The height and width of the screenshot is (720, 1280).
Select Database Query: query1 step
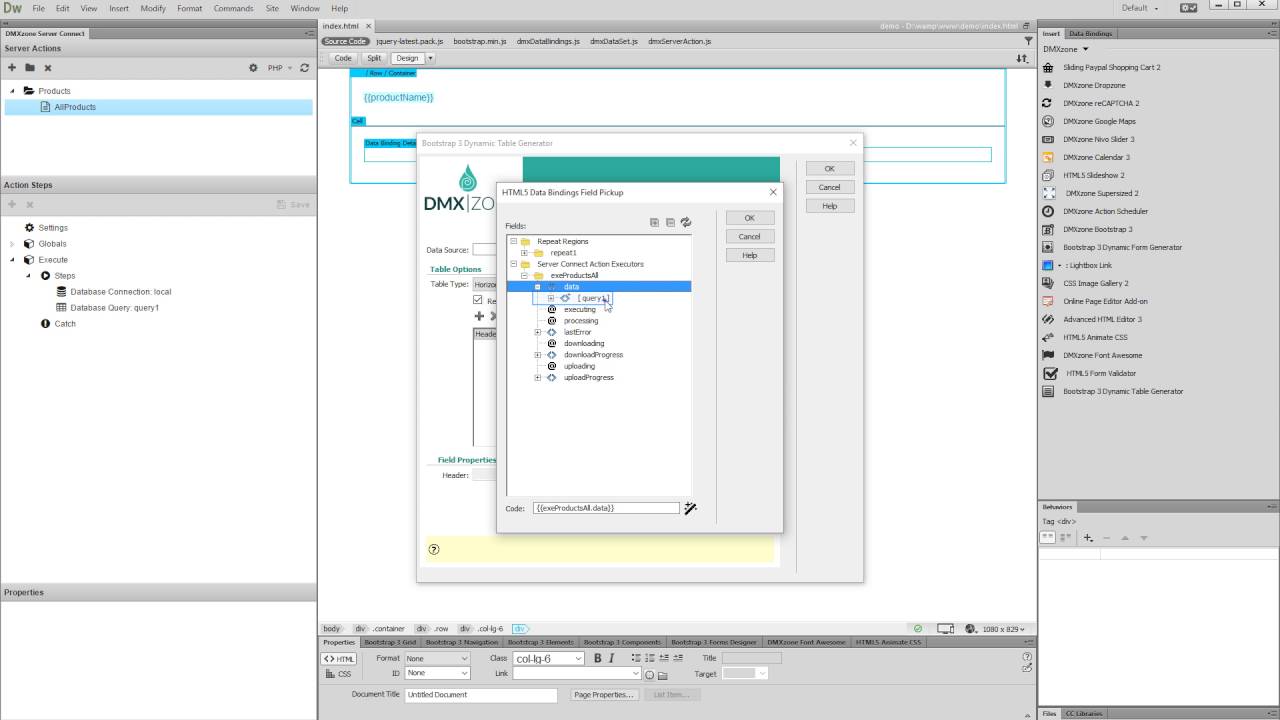[x=115, y=308]
